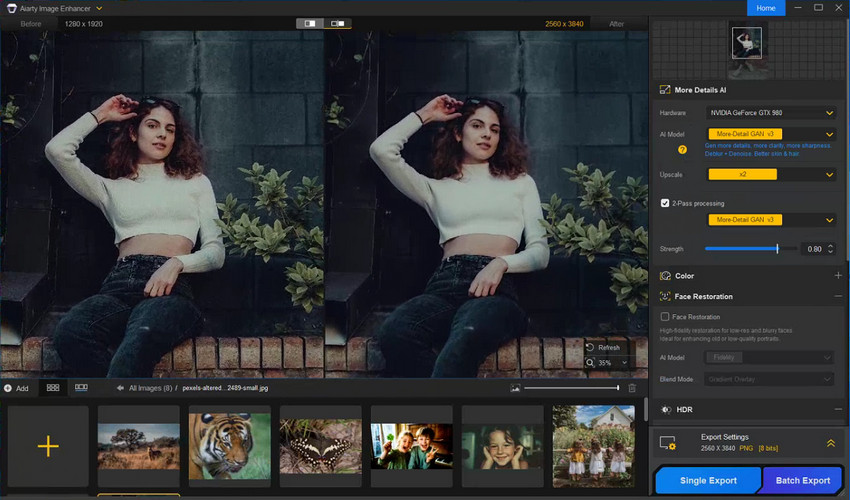Click the Aiarty Image Enhancer logo icon
850x500 pixels.
pos(11,8)
